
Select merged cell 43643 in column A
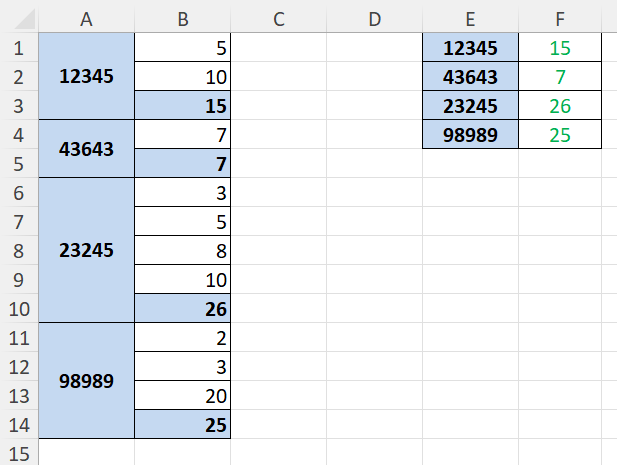tap(86, 149)
